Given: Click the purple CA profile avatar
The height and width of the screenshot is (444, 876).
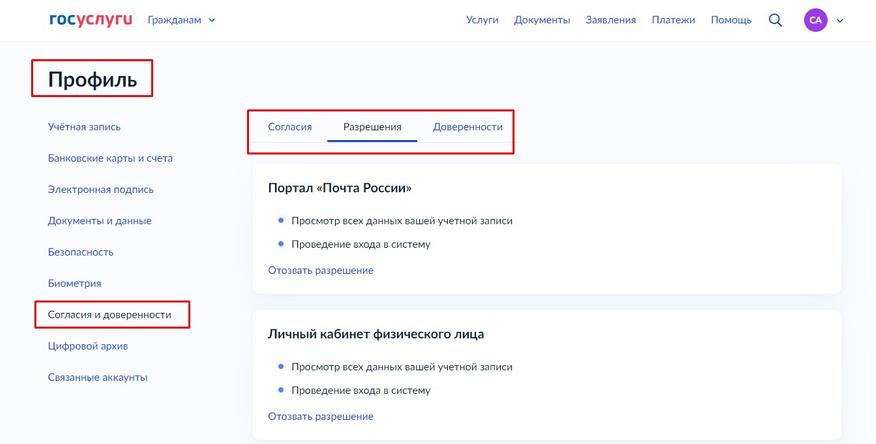Looking at the screenshot, I should pos(815,20).
